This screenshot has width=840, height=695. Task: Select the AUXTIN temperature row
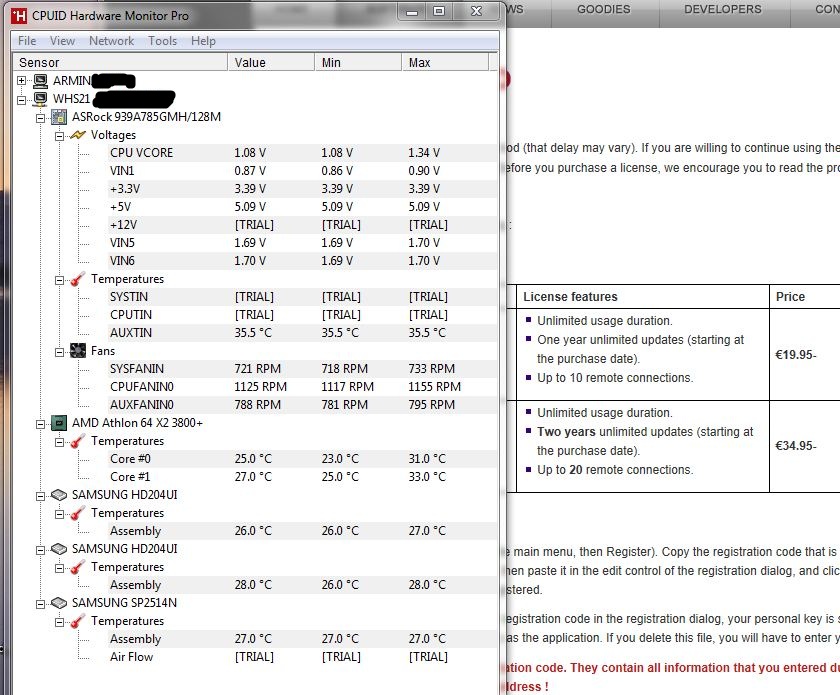(x=302, y=333)
